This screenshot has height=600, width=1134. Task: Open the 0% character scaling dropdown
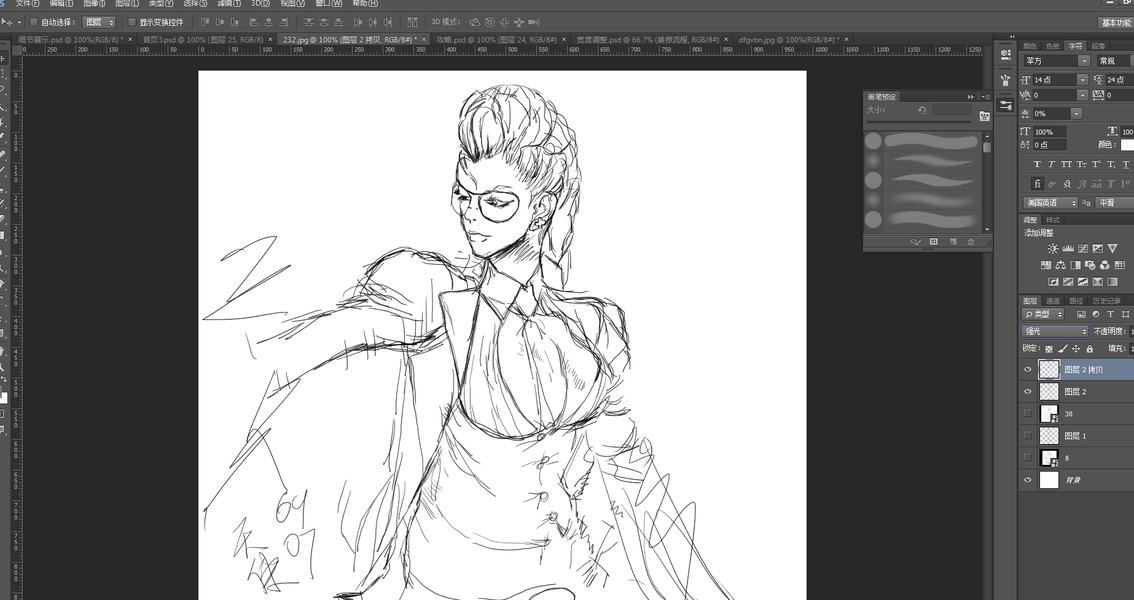[1077, 113]
